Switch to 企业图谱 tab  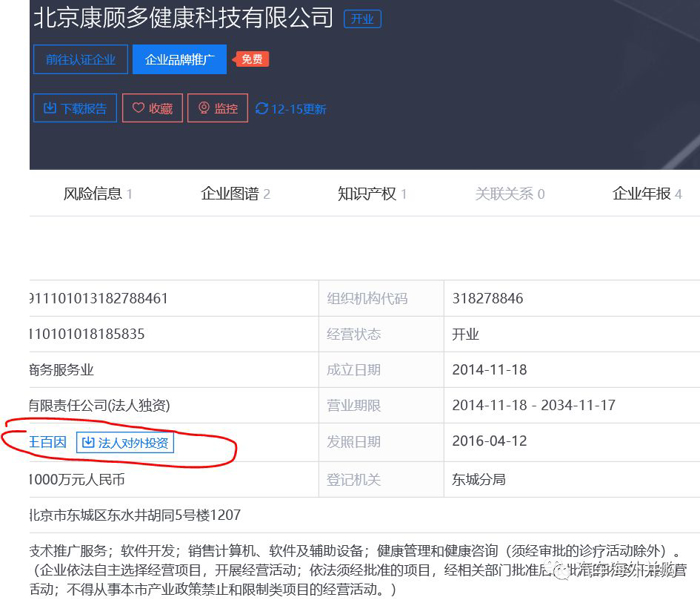(x=235, y=194)
